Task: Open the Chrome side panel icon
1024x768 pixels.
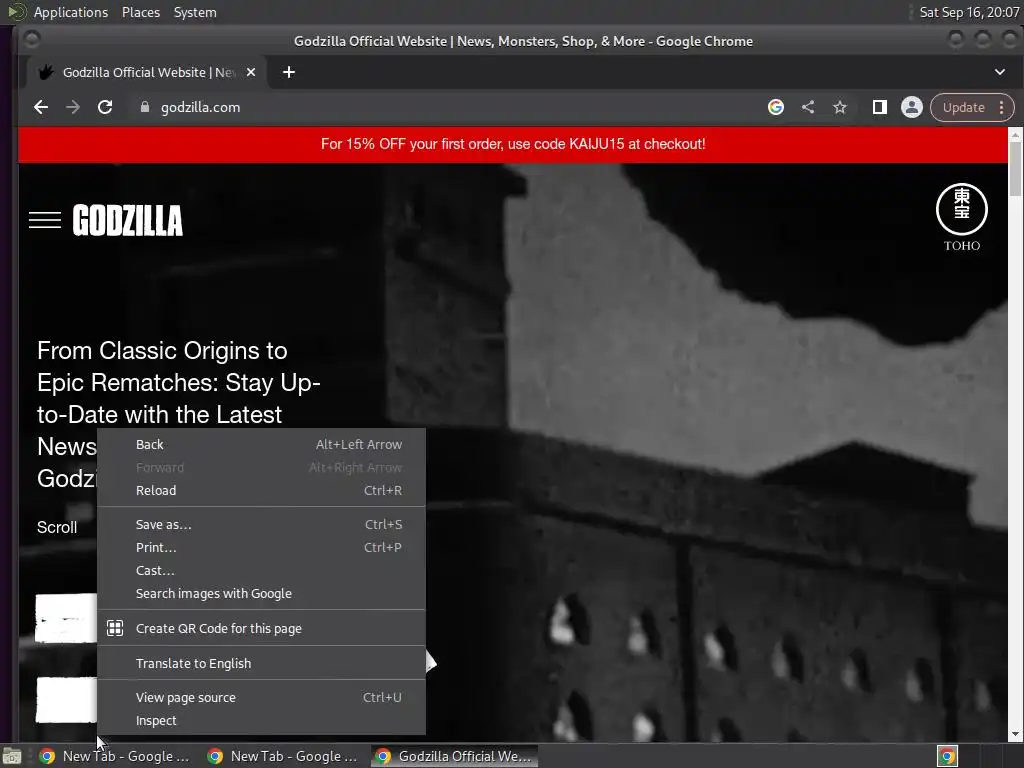Action: [880, 107]
